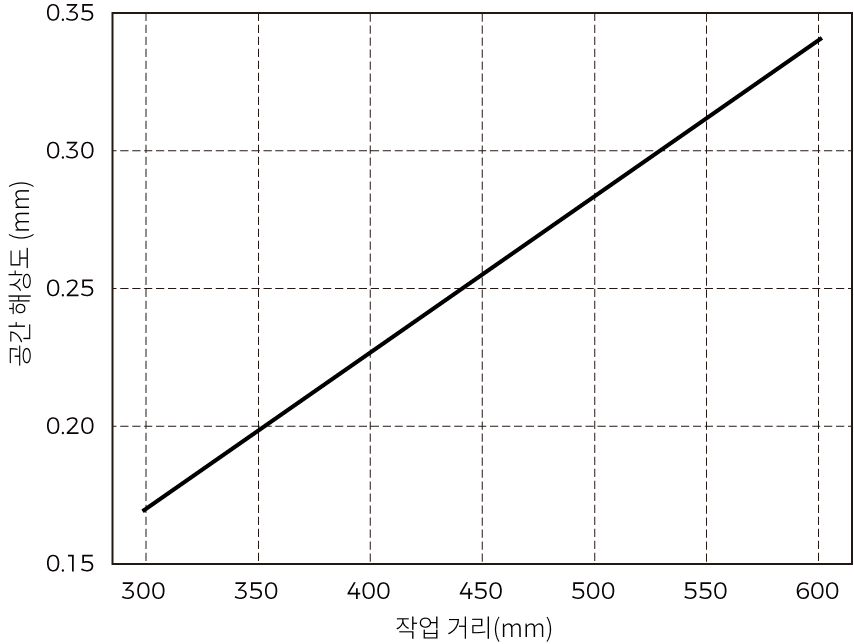Viewport: 854px width, 644px height.
Task: Click the 400 x-axis tick label
Action: 370,591
